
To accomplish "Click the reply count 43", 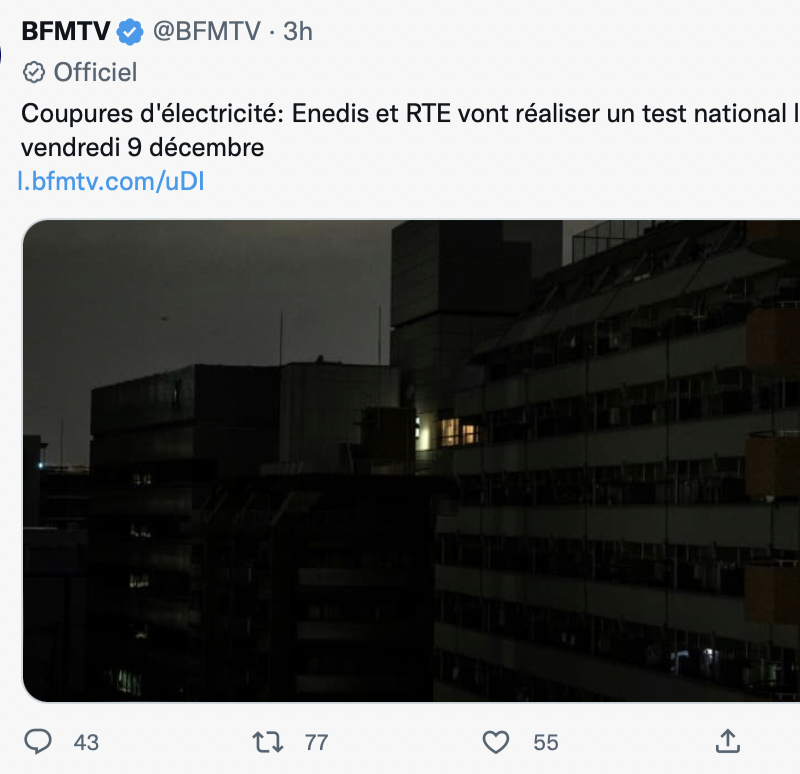I will (x=86, y=742).
